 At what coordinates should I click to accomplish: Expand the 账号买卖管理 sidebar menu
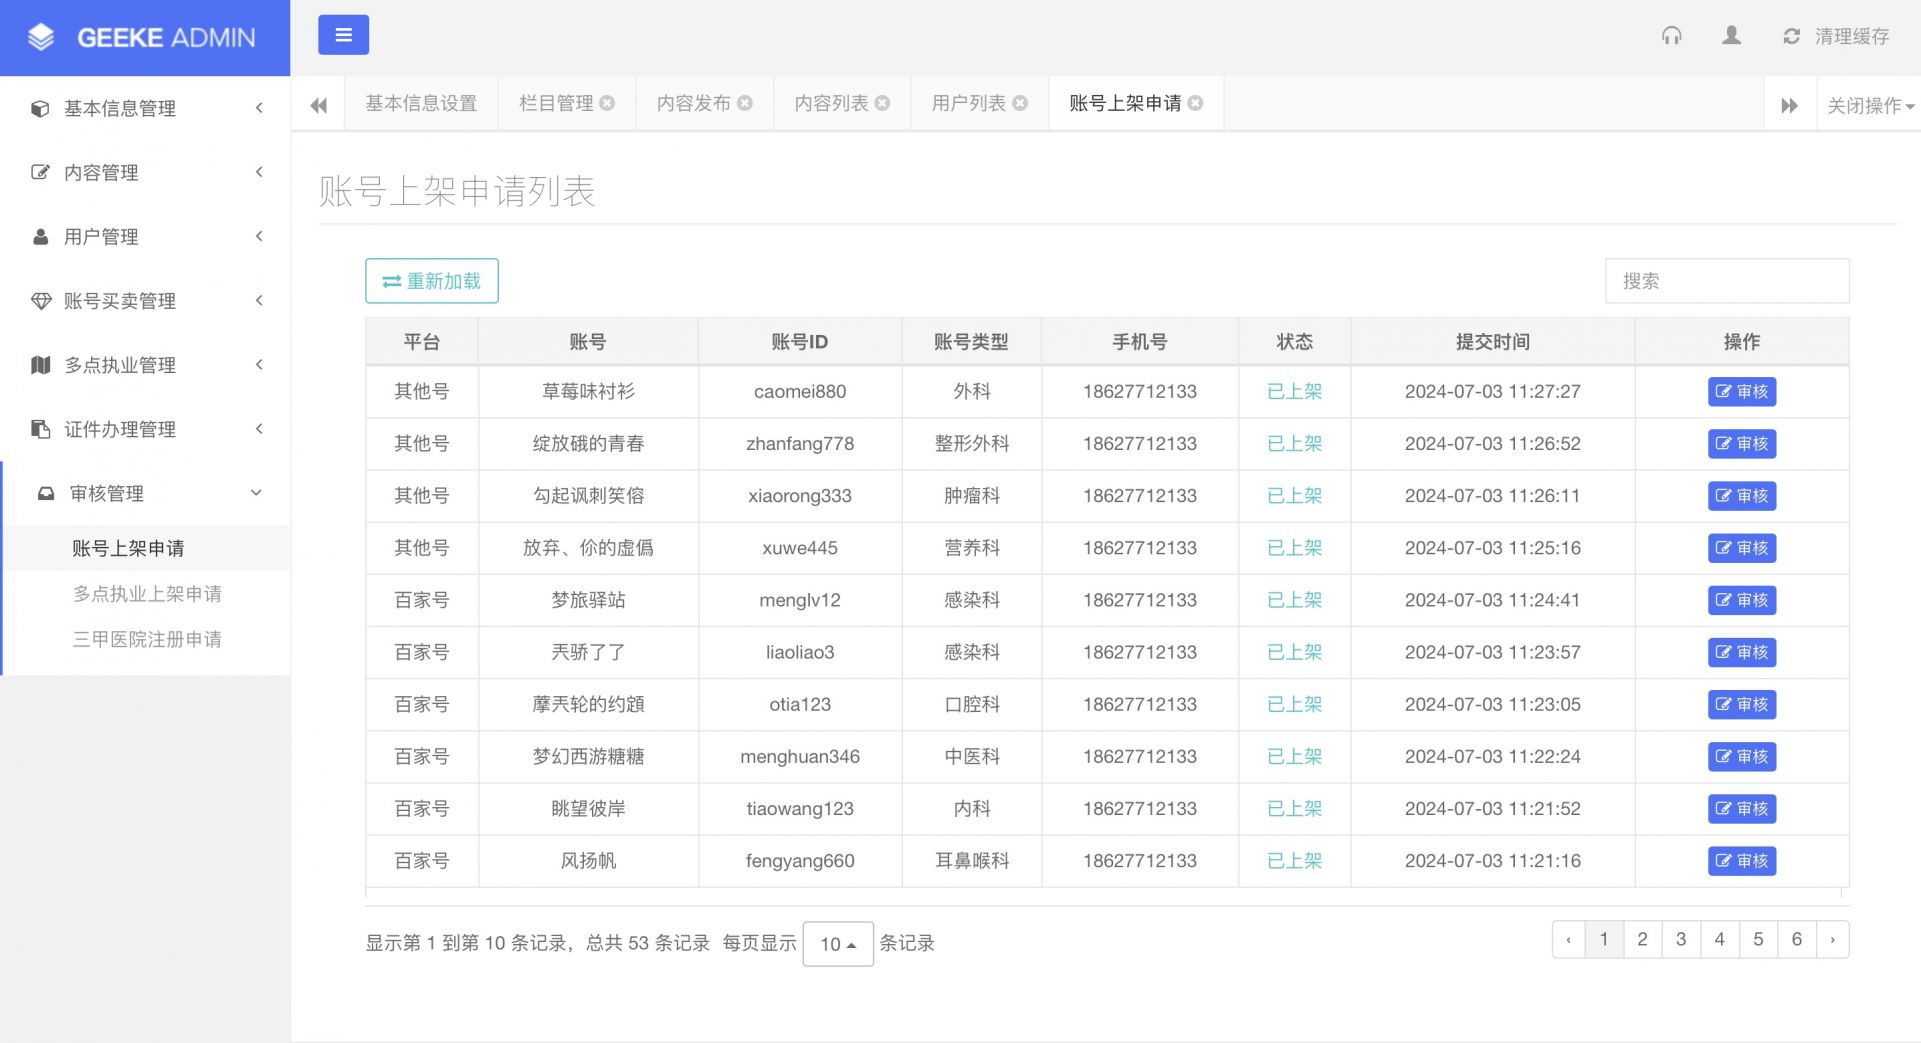click(x=145, y=301)
